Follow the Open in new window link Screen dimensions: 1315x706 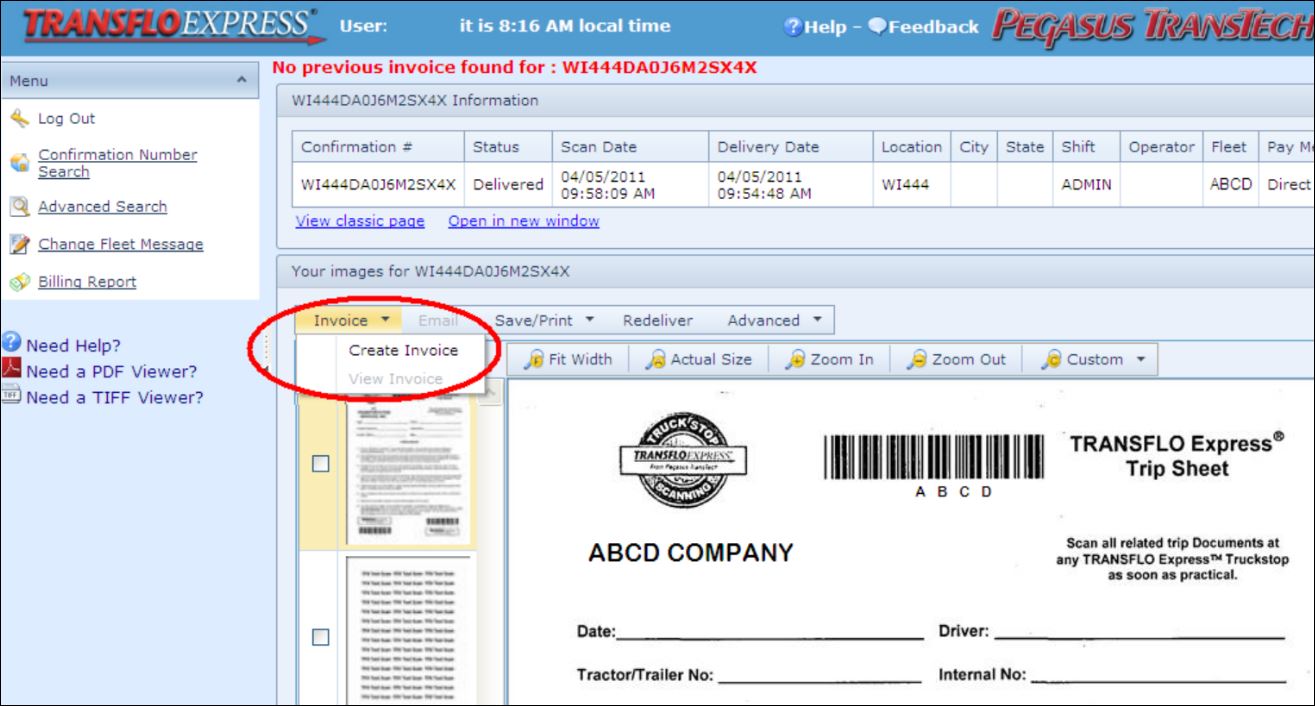[524, 221]
